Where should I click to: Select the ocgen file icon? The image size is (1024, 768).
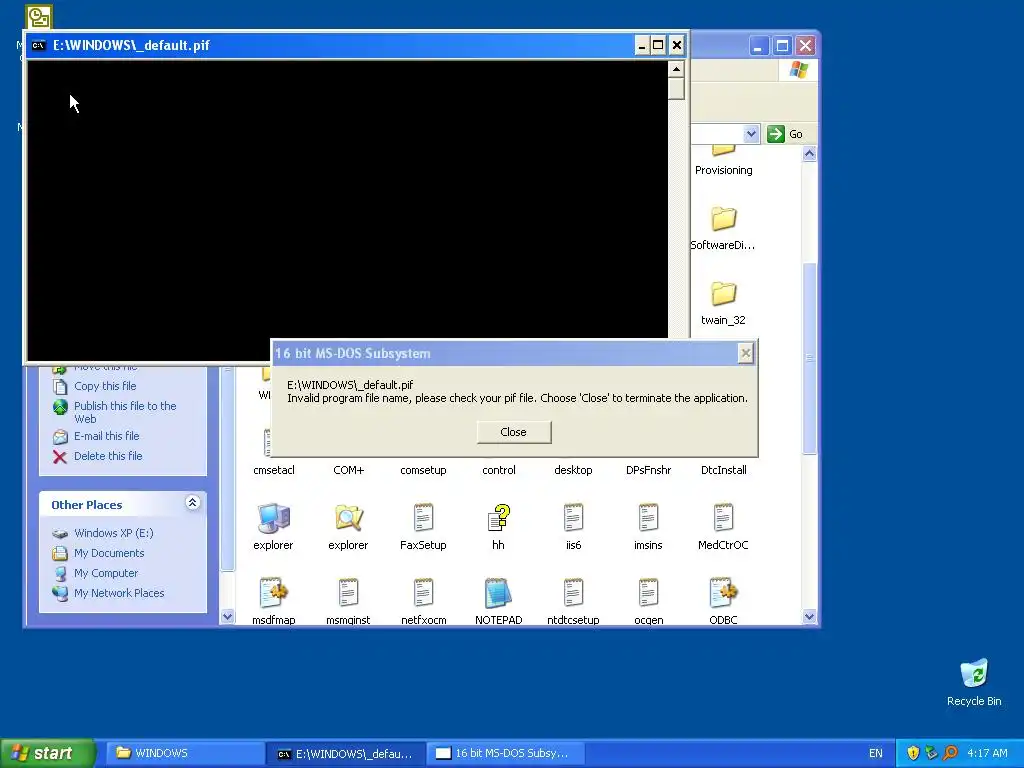(648, 594)
